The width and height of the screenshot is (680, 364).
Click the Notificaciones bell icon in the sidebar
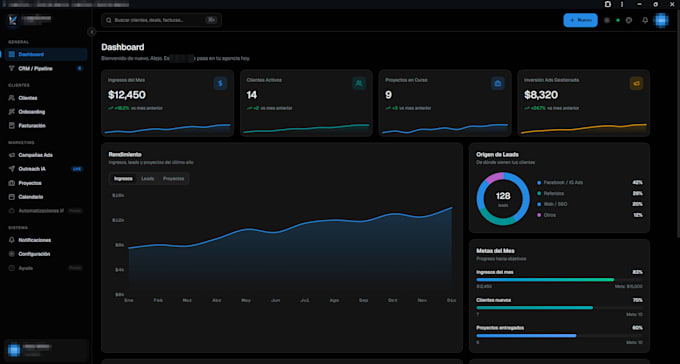[x=12, y=240]
